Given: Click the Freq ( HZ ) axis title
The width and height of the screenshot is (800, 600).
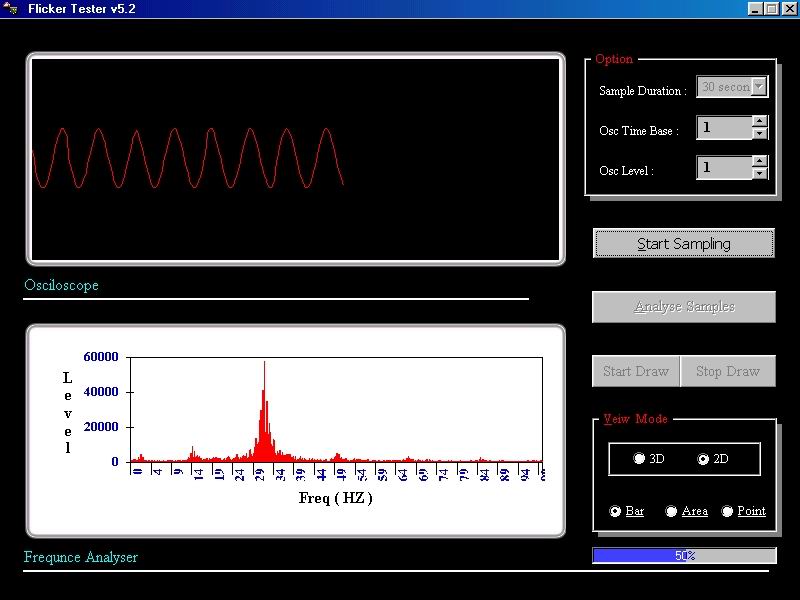Looking at the screenshot, I should [336, 498].
